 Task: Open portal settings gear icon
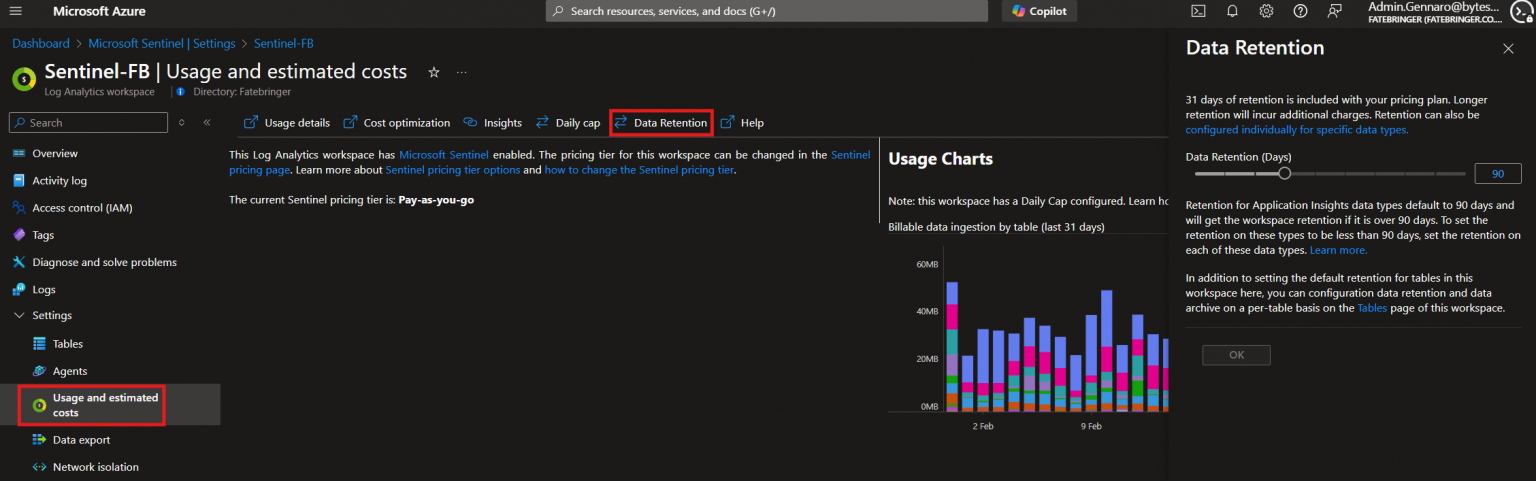[x=1266, y=11]
